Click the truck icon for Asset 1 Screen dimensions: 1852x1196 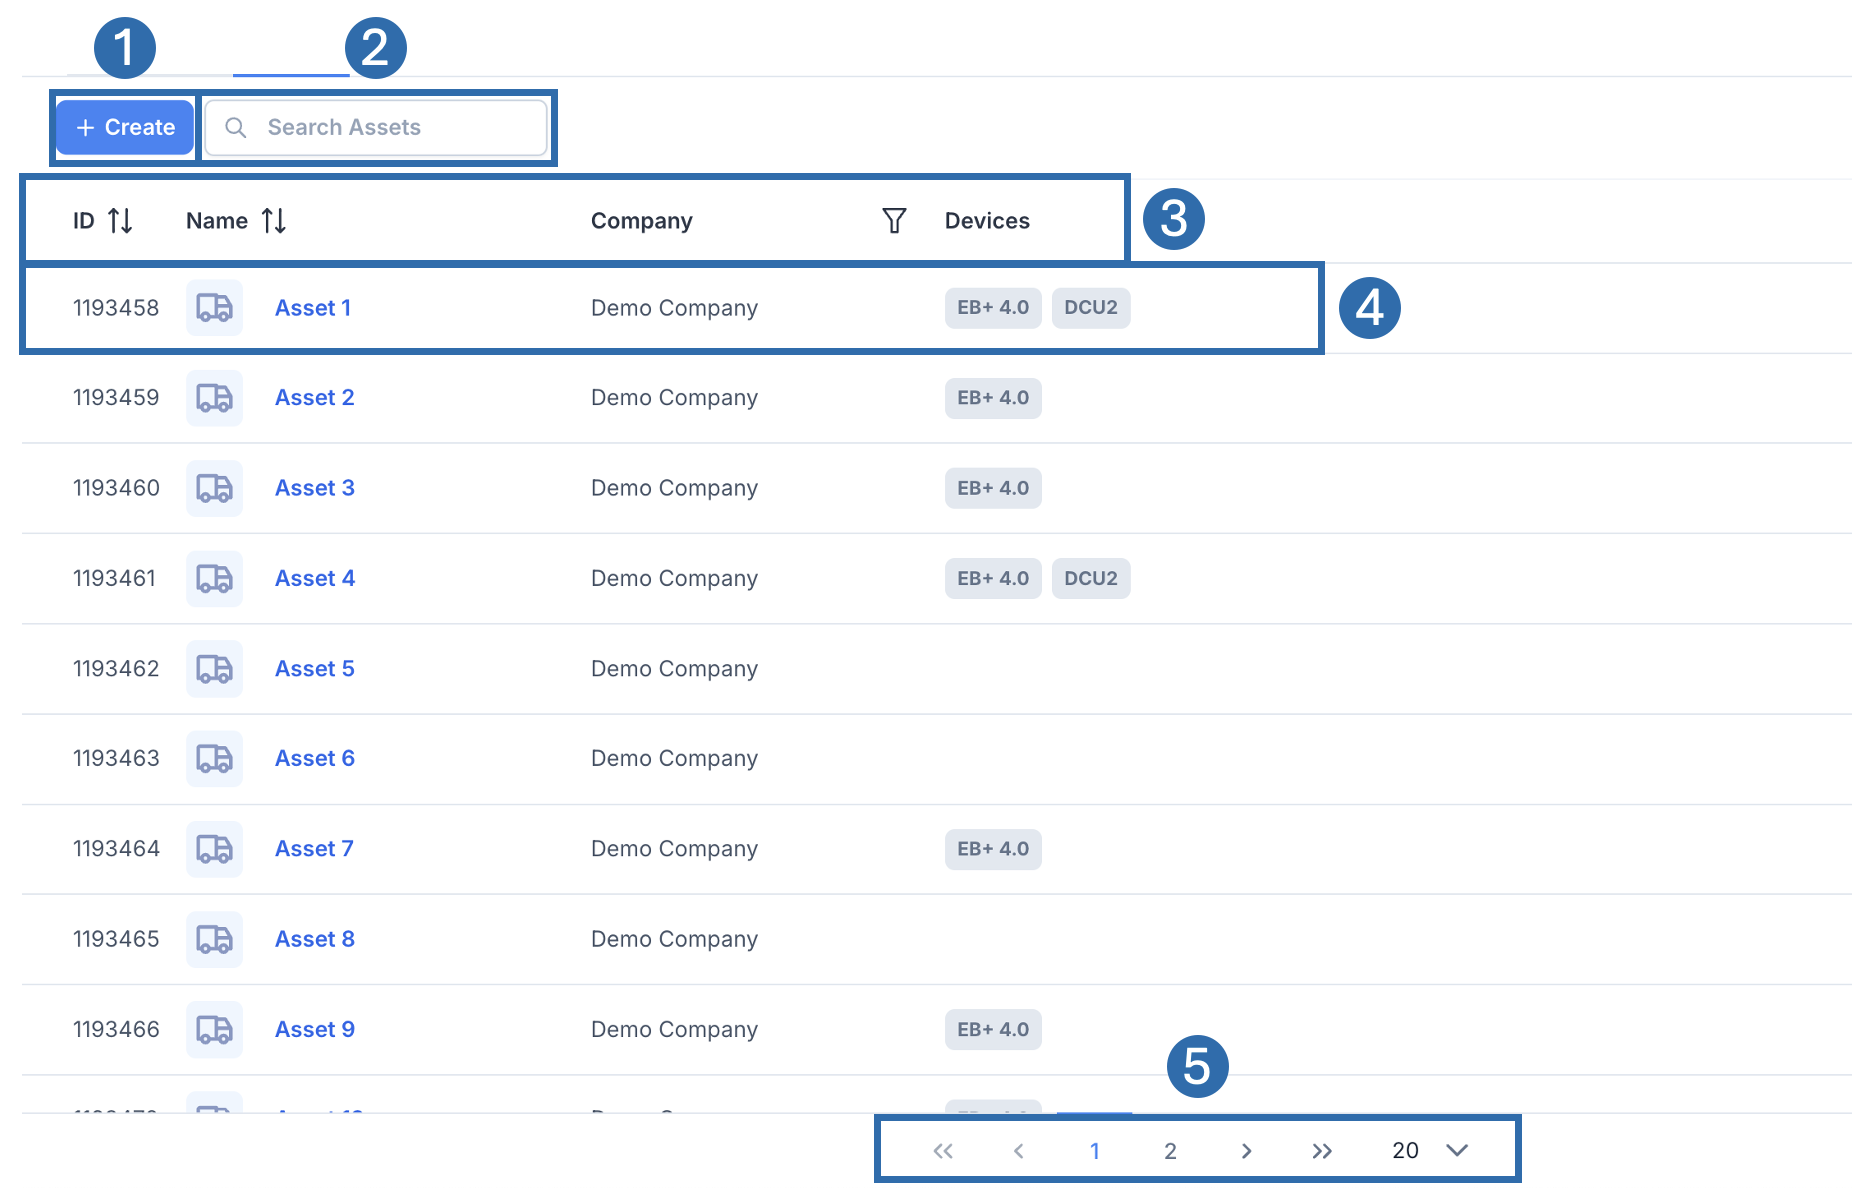[214, 308]
